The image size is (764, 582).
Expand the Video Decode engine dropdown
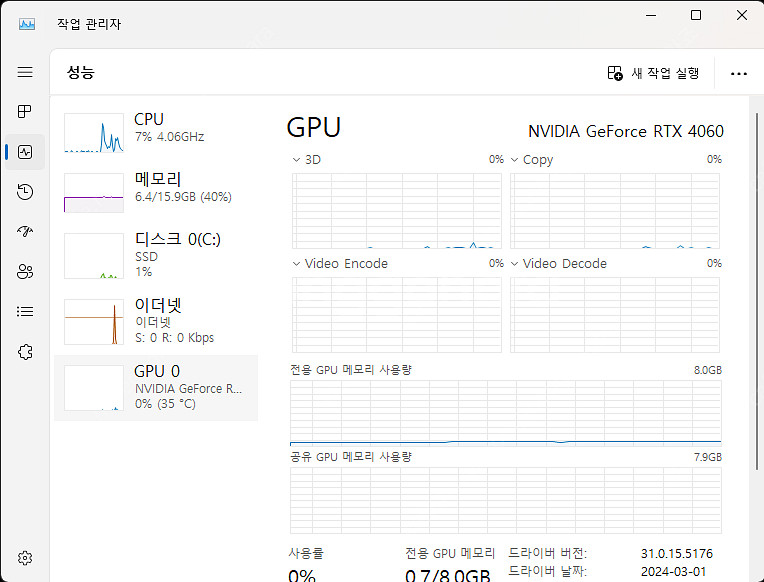[x=514, y=264]
